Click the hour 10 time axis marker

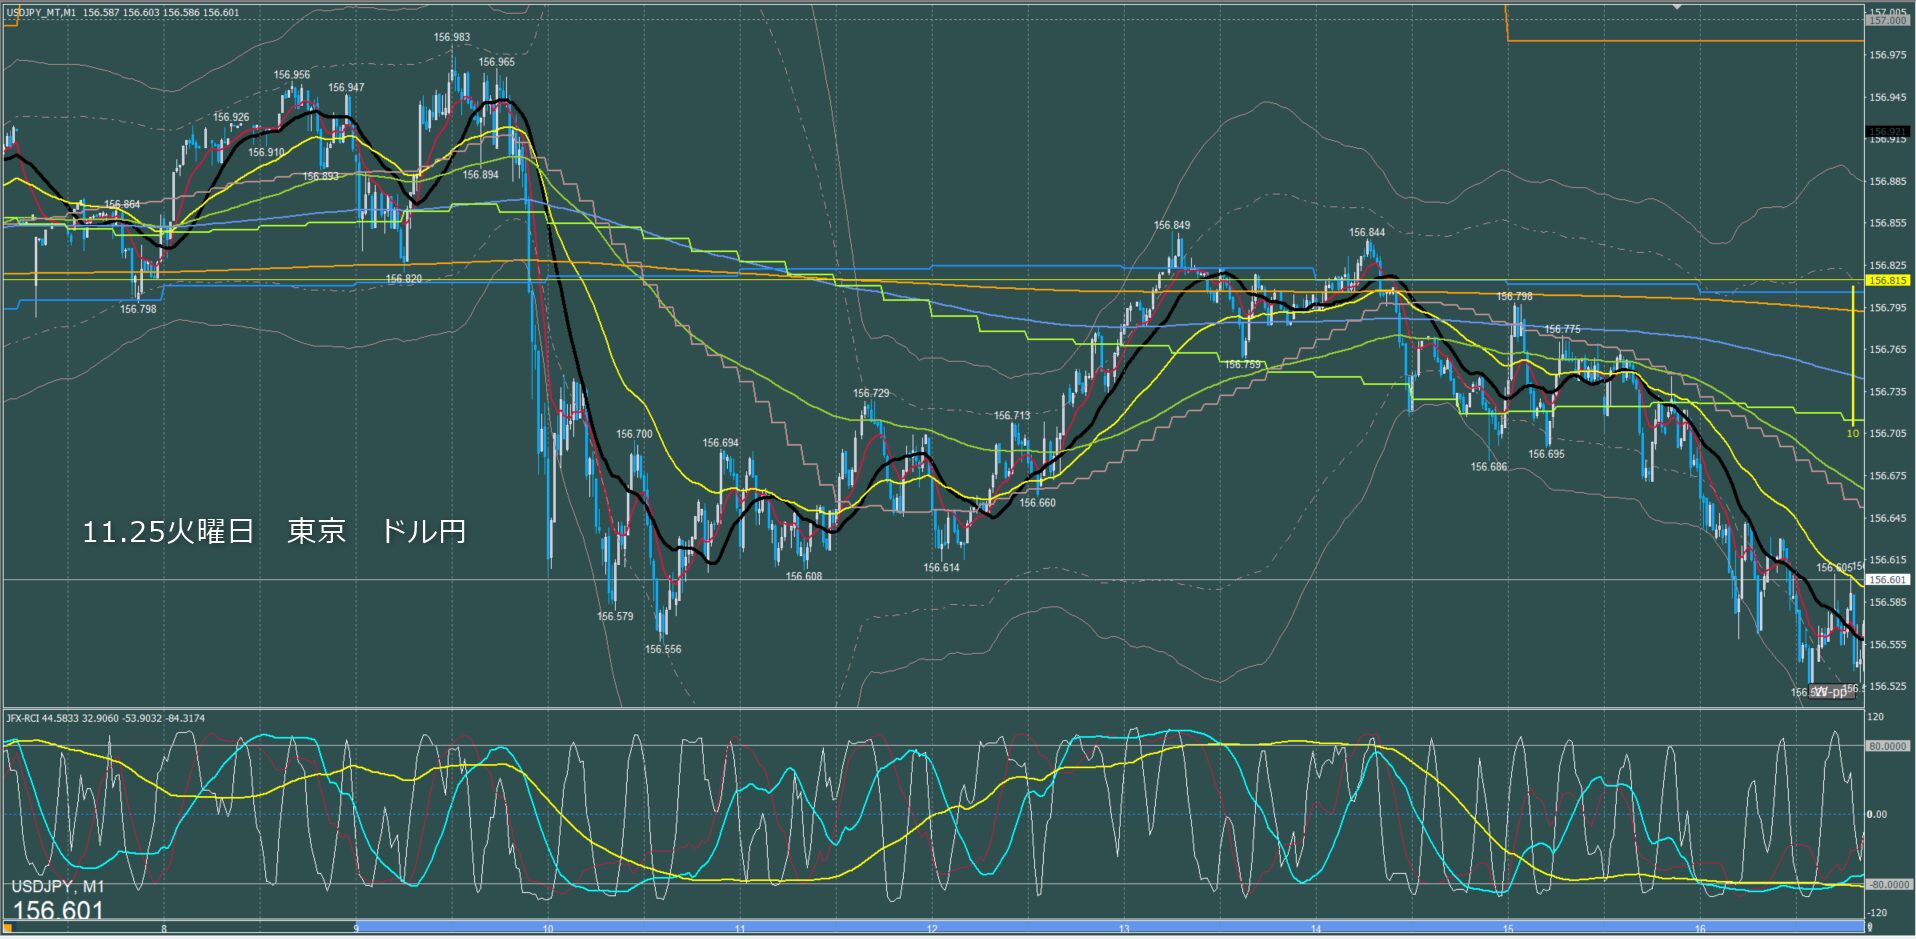click(x=548, y=929)
